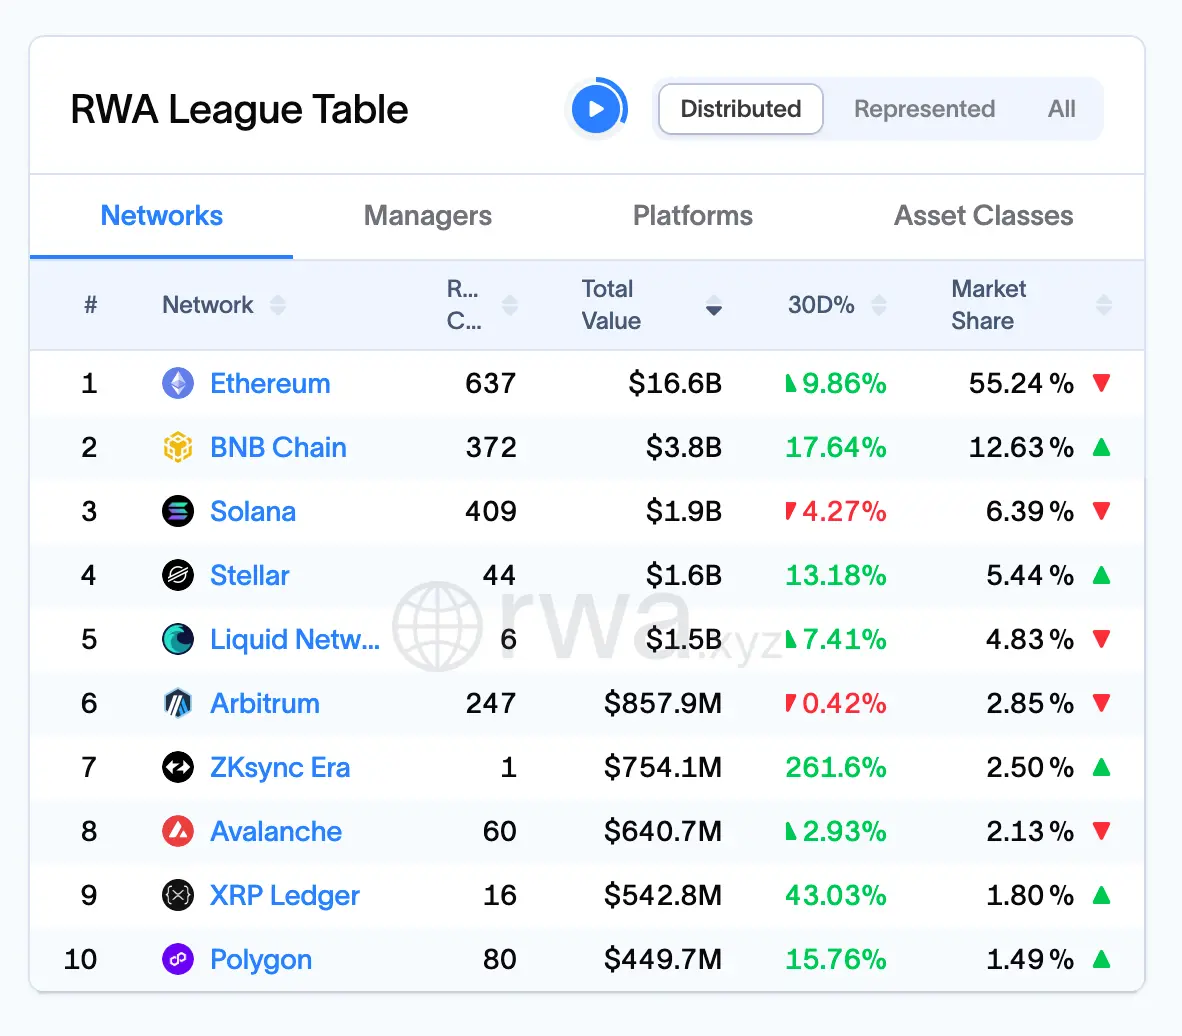This screenshot has width=1182, height=1036.
Task: Select the Avalanche logo icon
Action: click(177, 831)
